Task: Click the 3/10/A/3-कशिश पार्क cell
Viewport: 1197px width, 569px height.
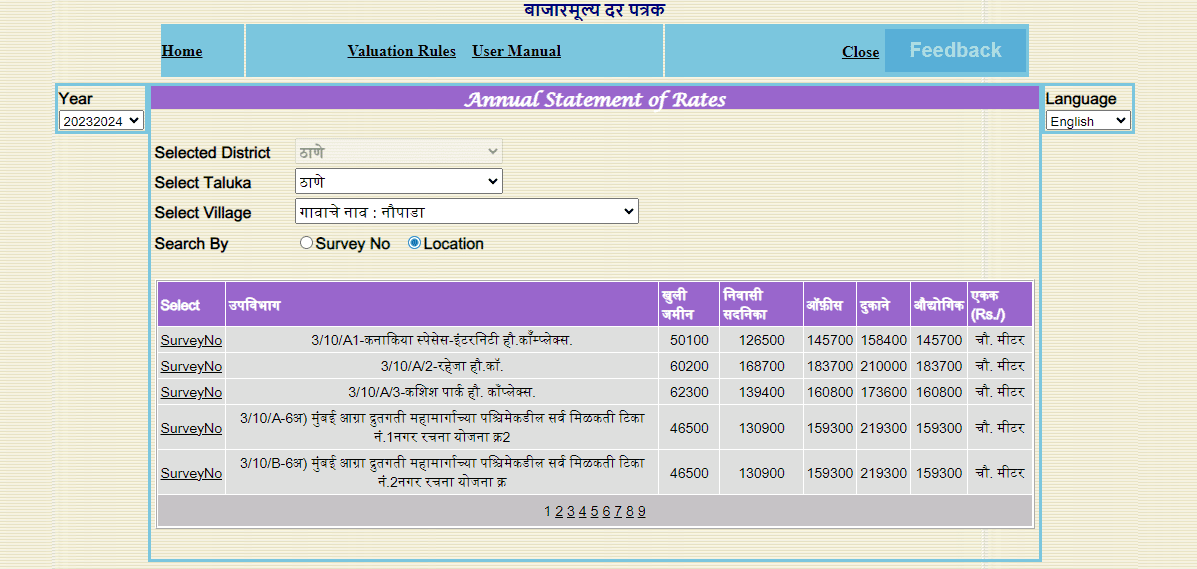Action: (441, 392)
